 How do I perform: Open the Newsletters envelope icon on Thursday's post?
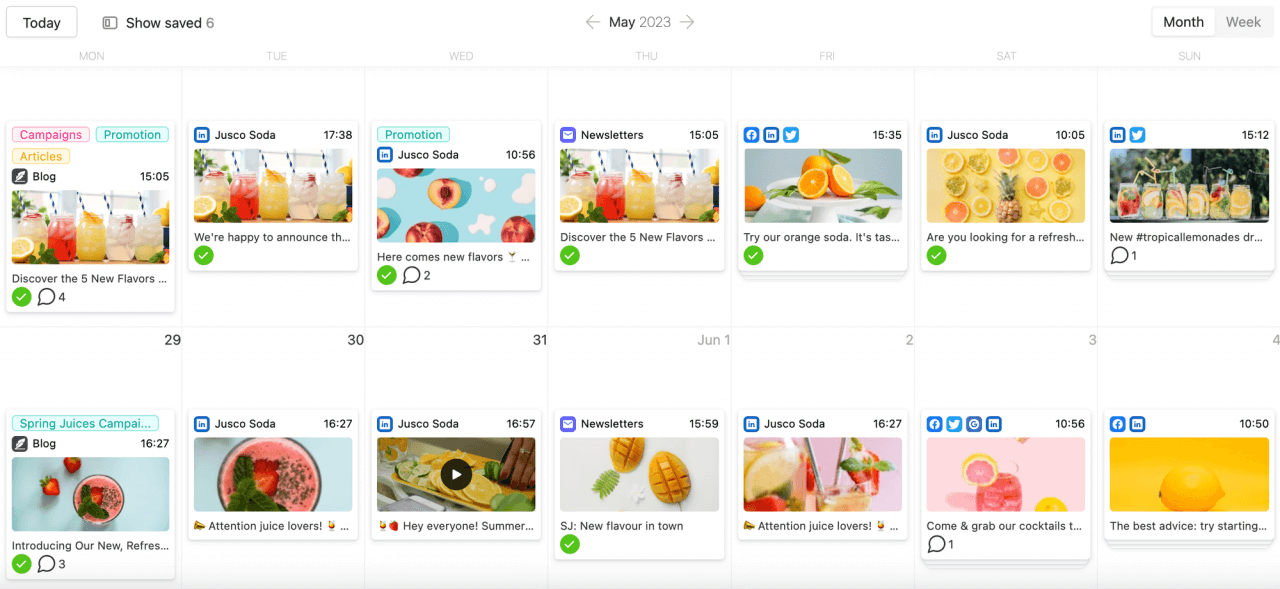pos(568,134)
